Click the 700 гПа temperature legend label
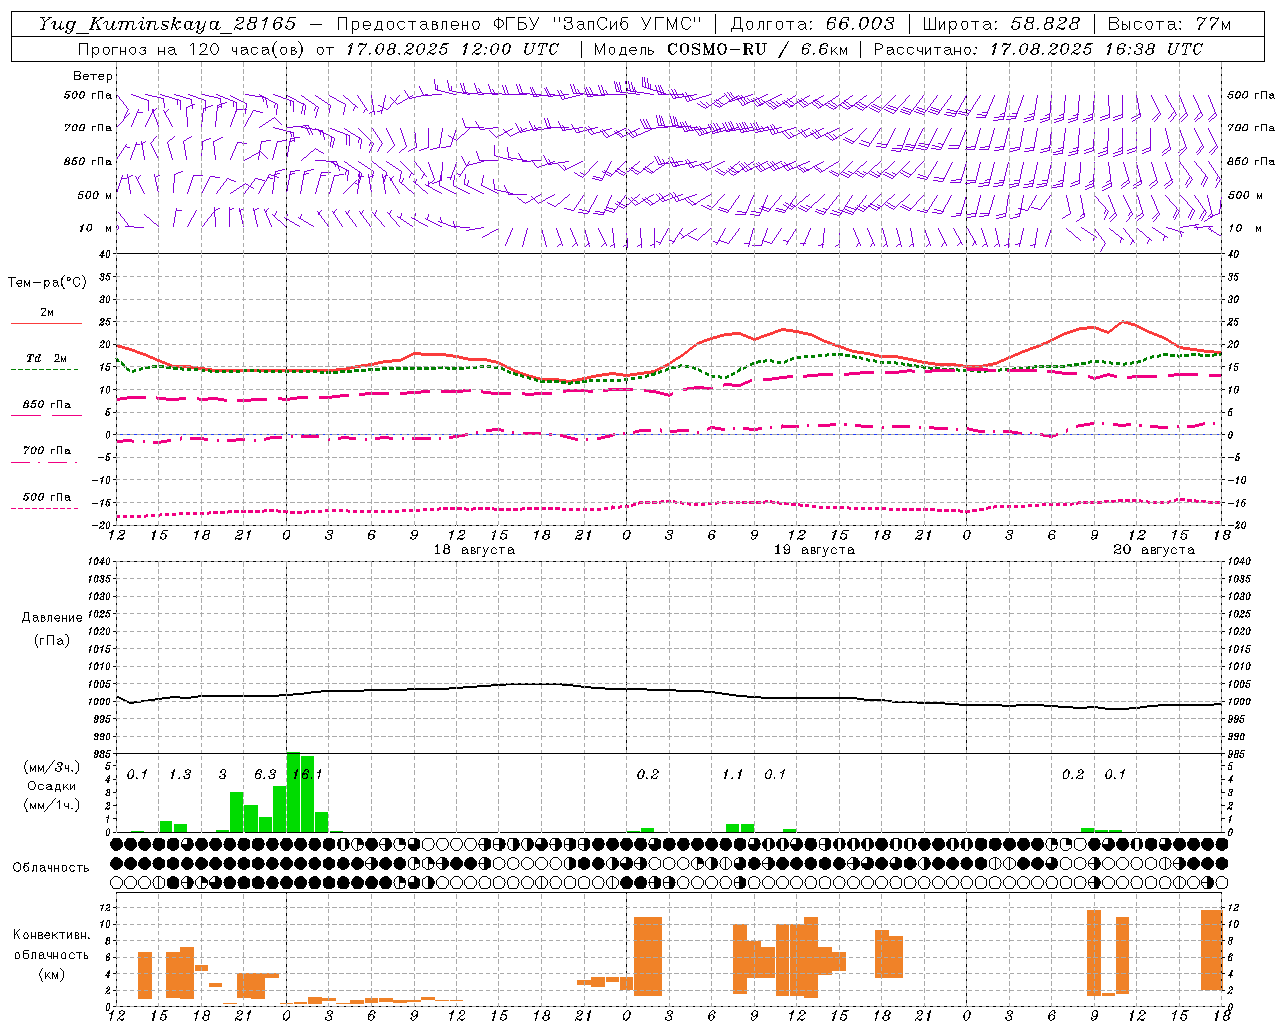1280x1024 pixels. coord(47,451)
